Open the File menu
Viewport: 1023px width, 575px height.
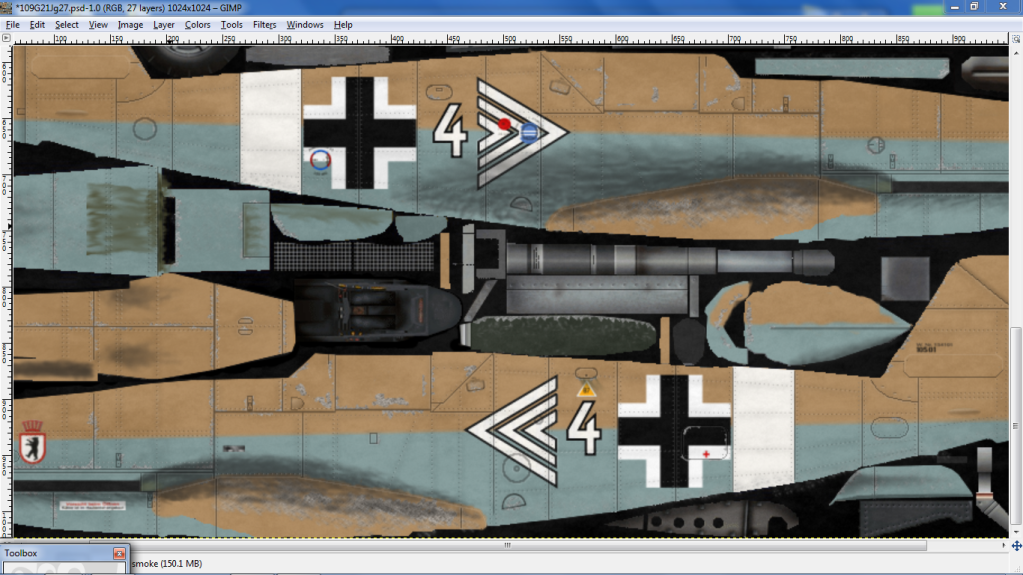(12, 25)
